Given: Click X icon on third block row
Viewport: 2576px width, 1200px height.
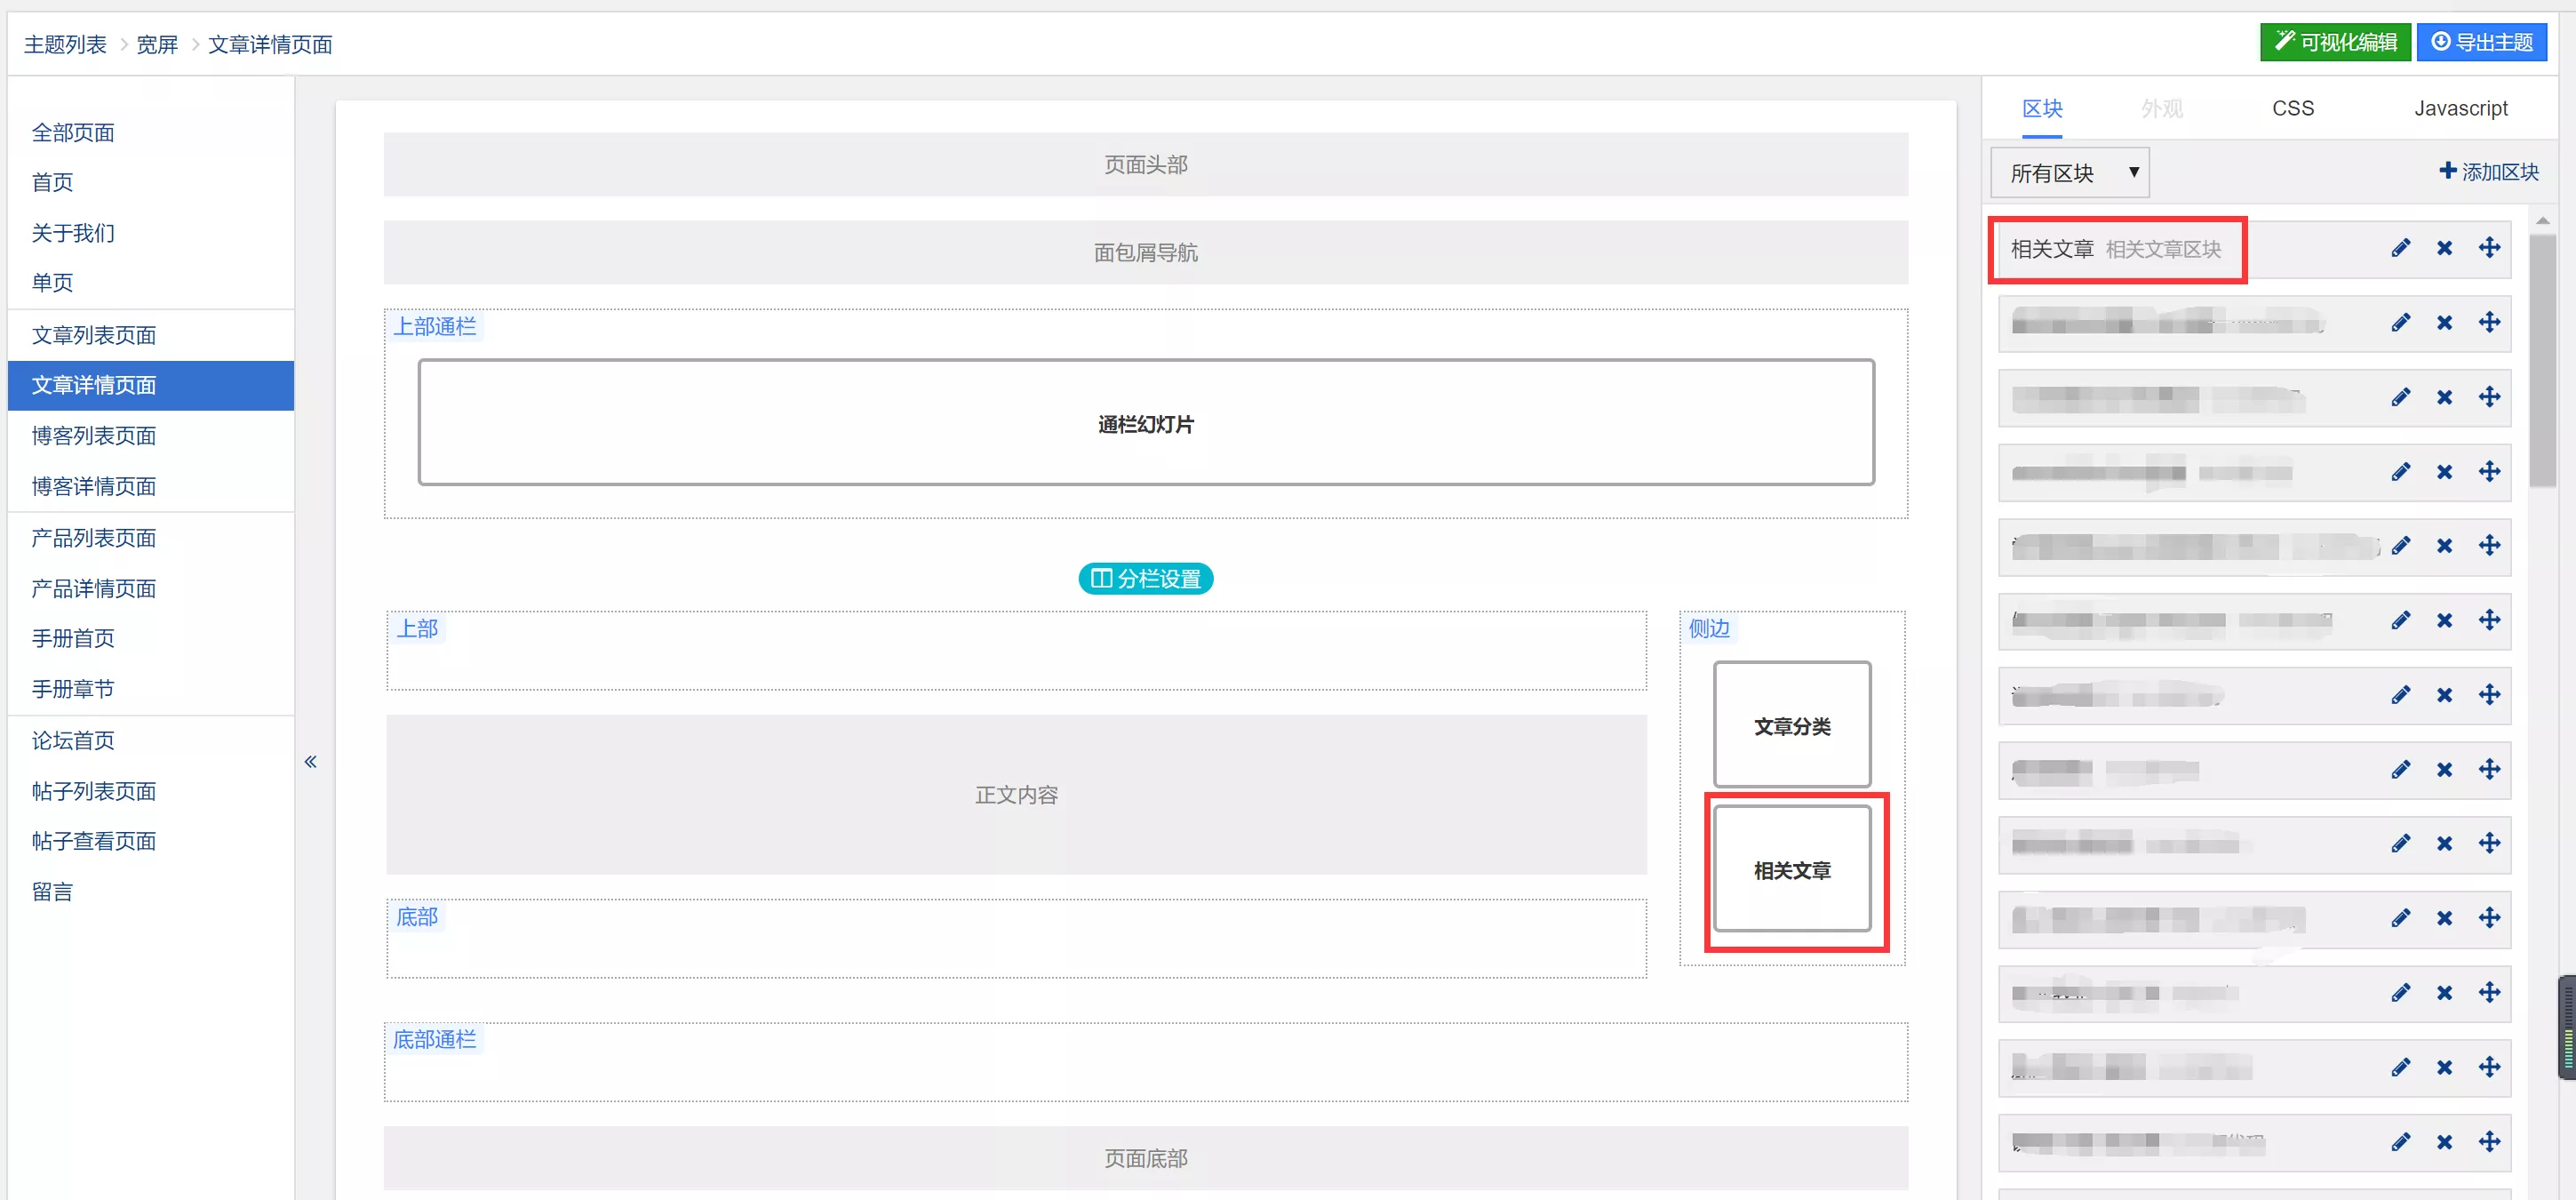Looking at the screenshot, I should (2444, 397).
